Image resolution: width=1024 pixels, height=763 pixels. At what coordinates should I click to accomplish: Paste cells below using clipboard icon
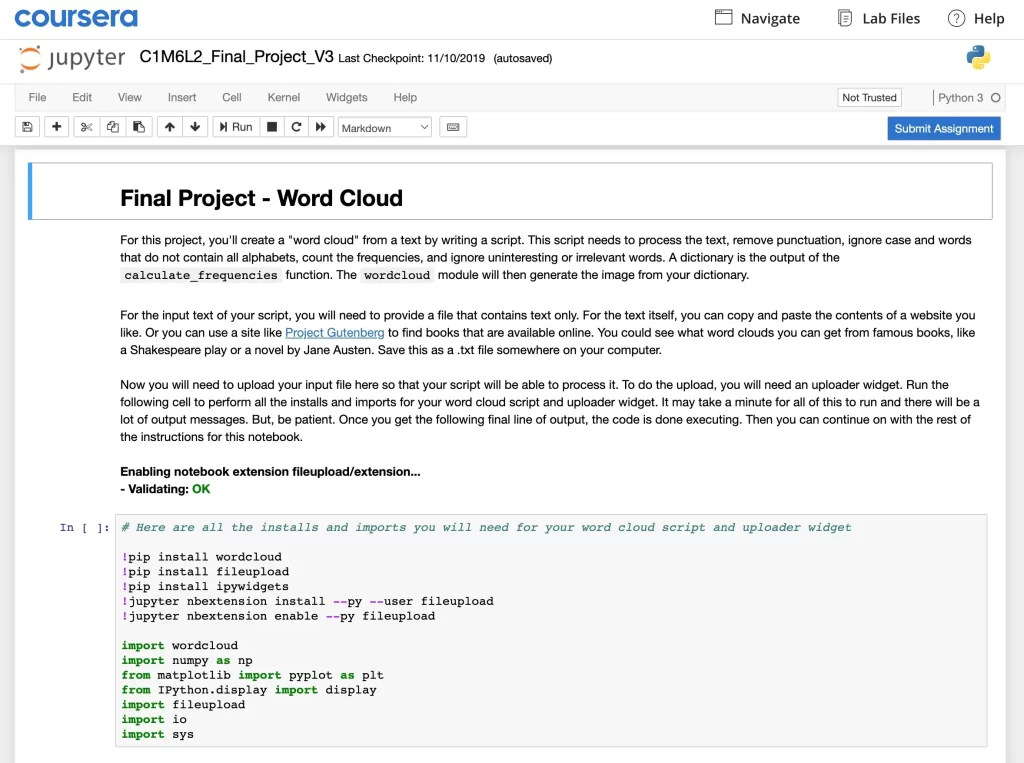coord(139,127)
